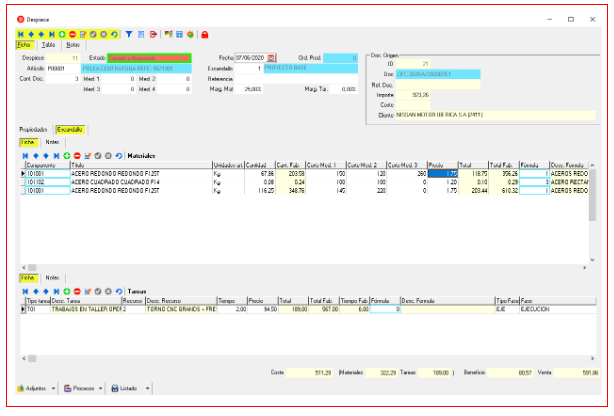
Task: Click the Desc. Tarea column header
Action: click(x=86, y=301)
